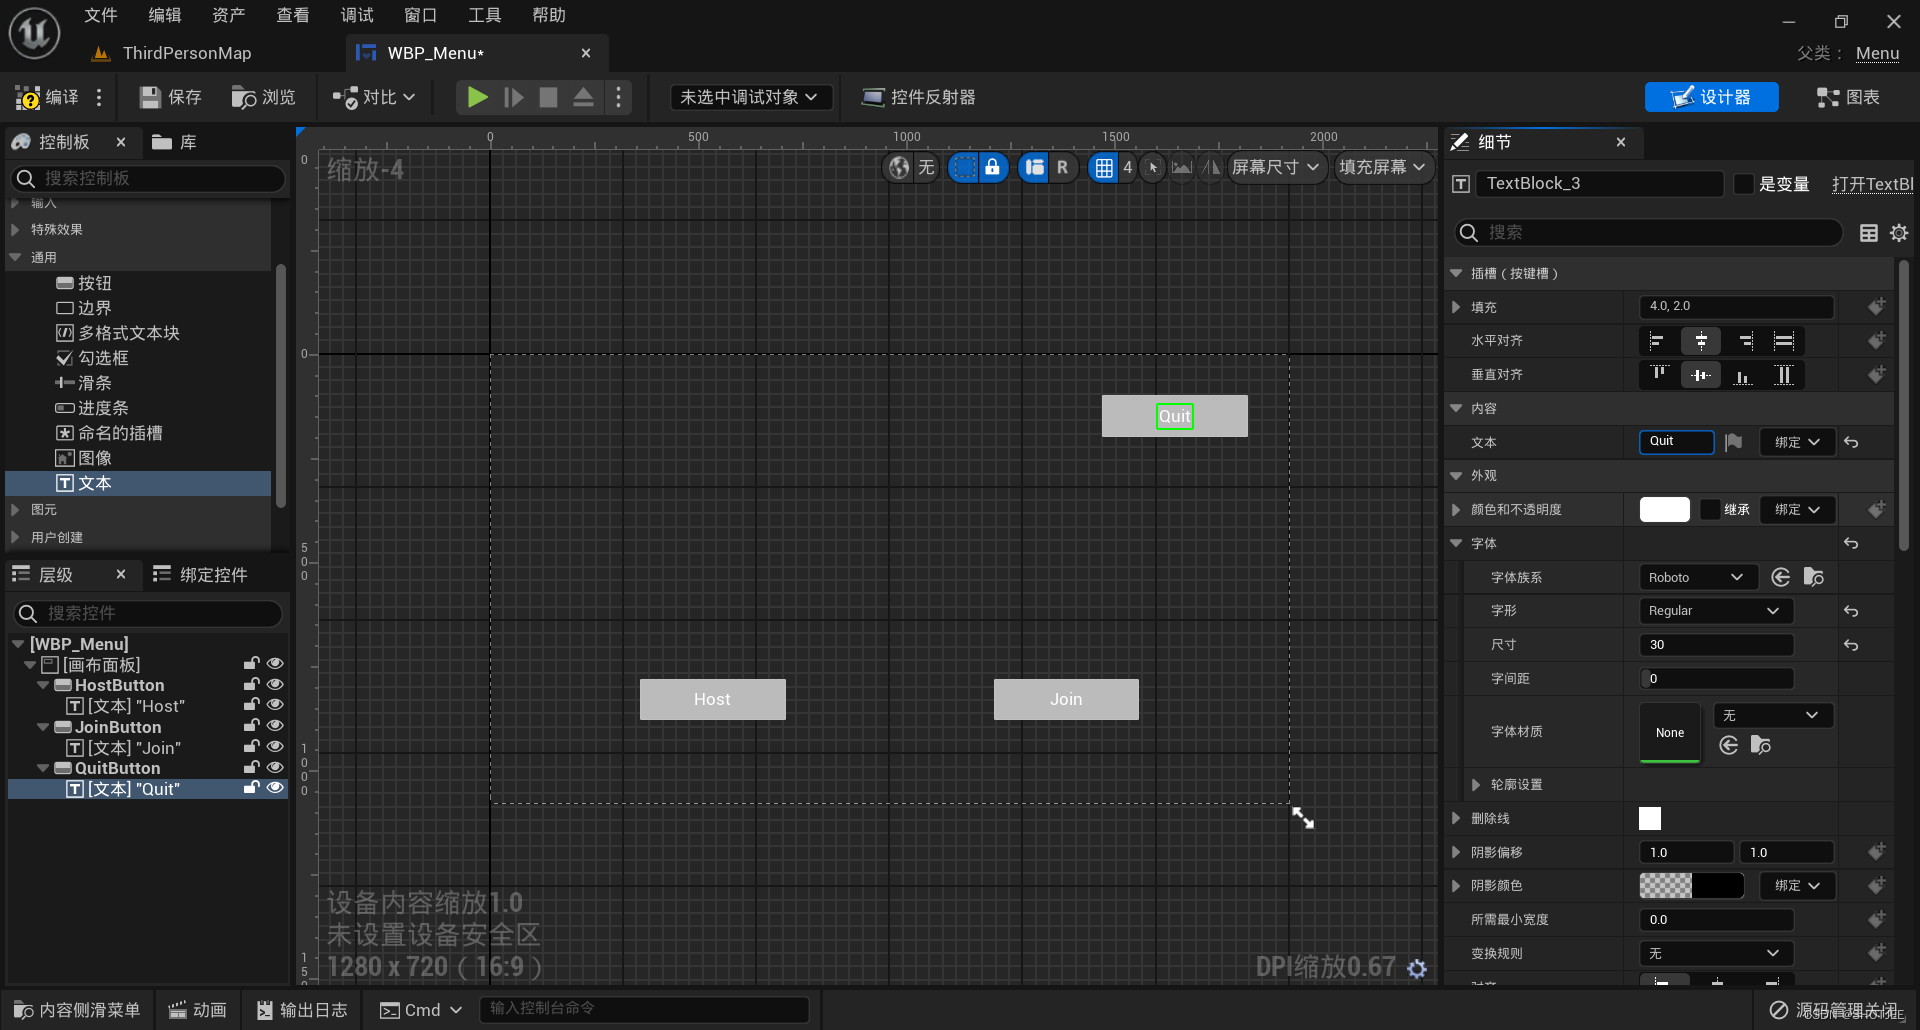Toggle the R render mode button
Image resolution: width=1920 pixels, height=1030 pixels.
(1062, 168)
